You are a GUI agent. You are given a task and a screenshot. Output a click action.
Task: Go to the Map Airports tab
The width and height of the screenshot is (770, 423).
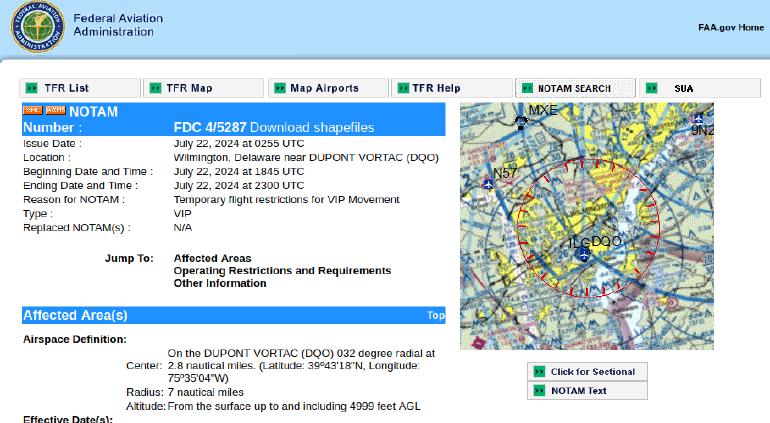(328, 88)
